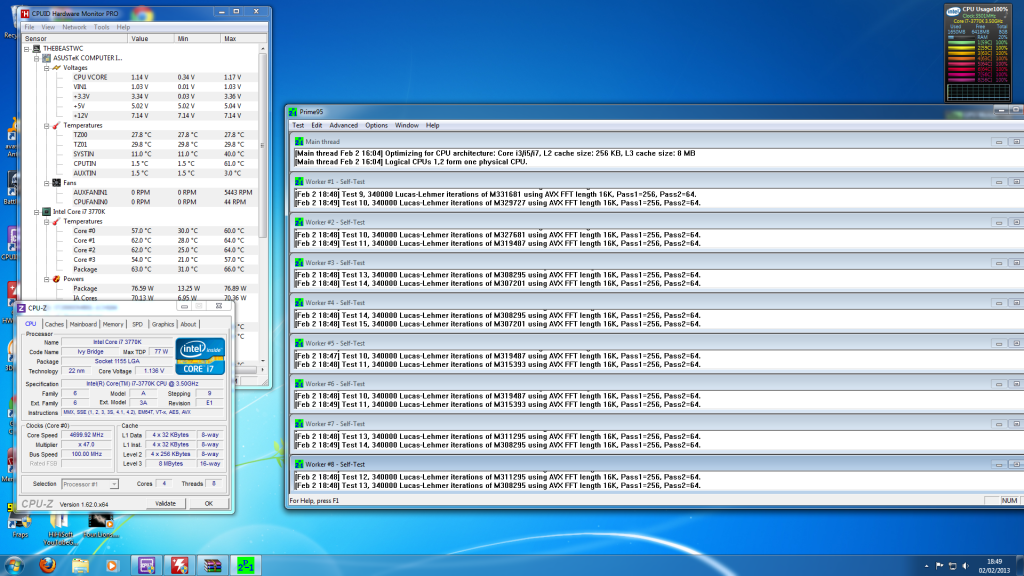This screenshot has height=576, width=1024.
Task: Switch to CPU-Z via its taskbar button
Action: click(x=146, y=565)
